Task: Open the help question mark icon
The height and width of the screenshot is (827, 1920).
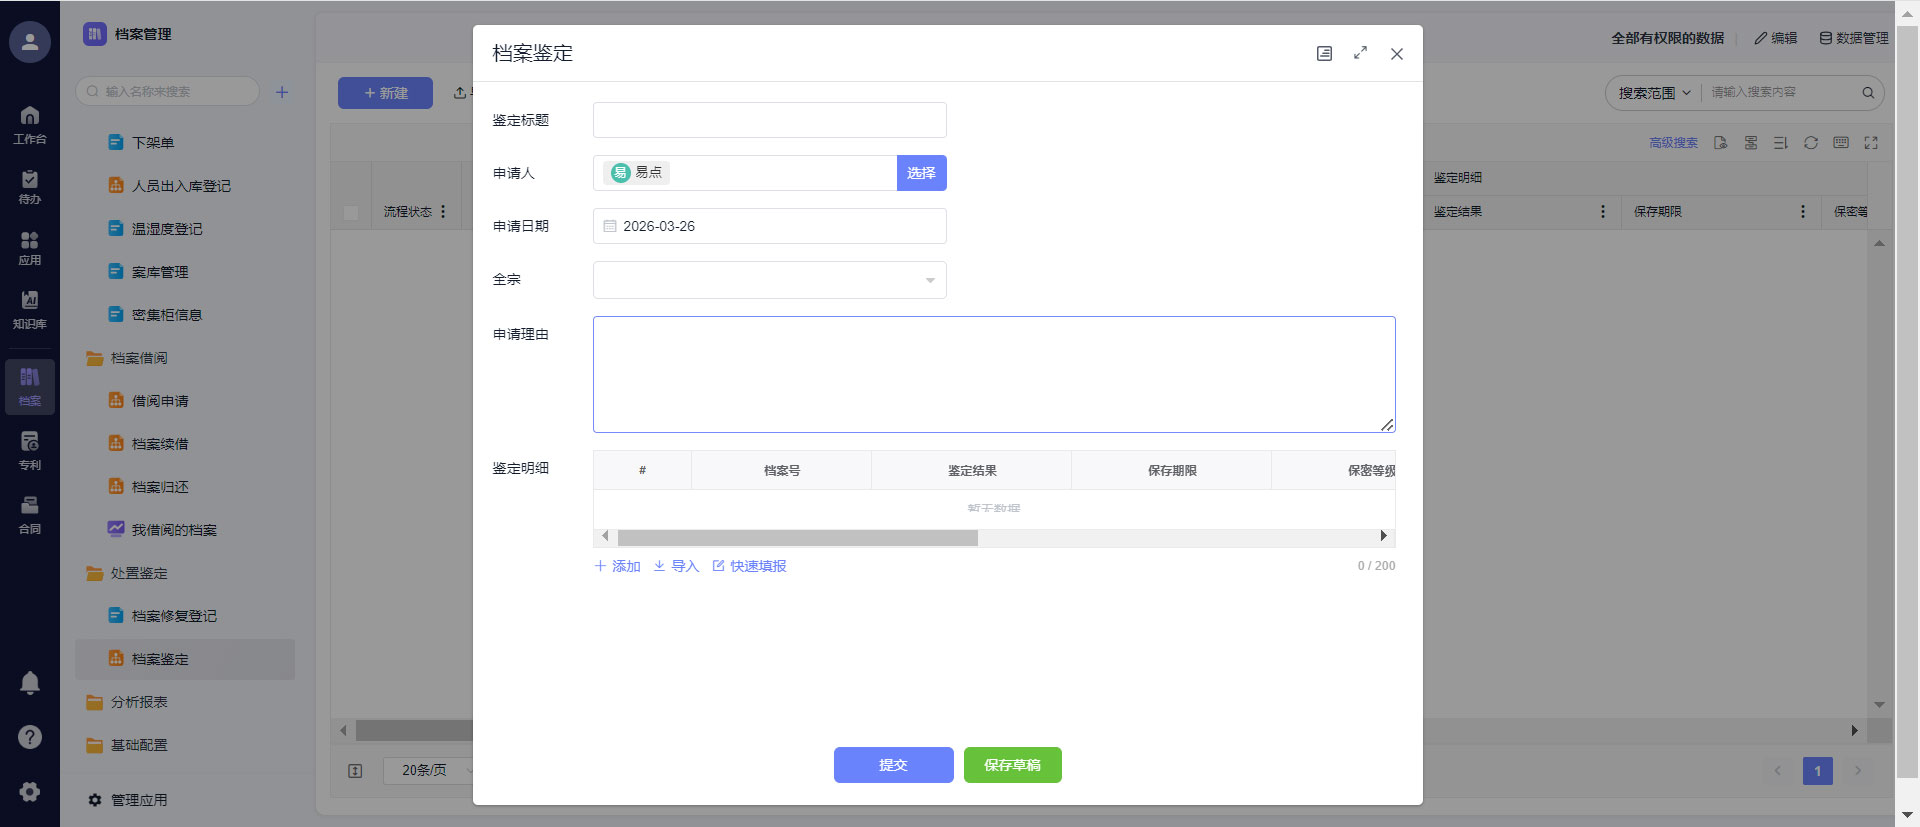Action: click(x=30, y=737)
